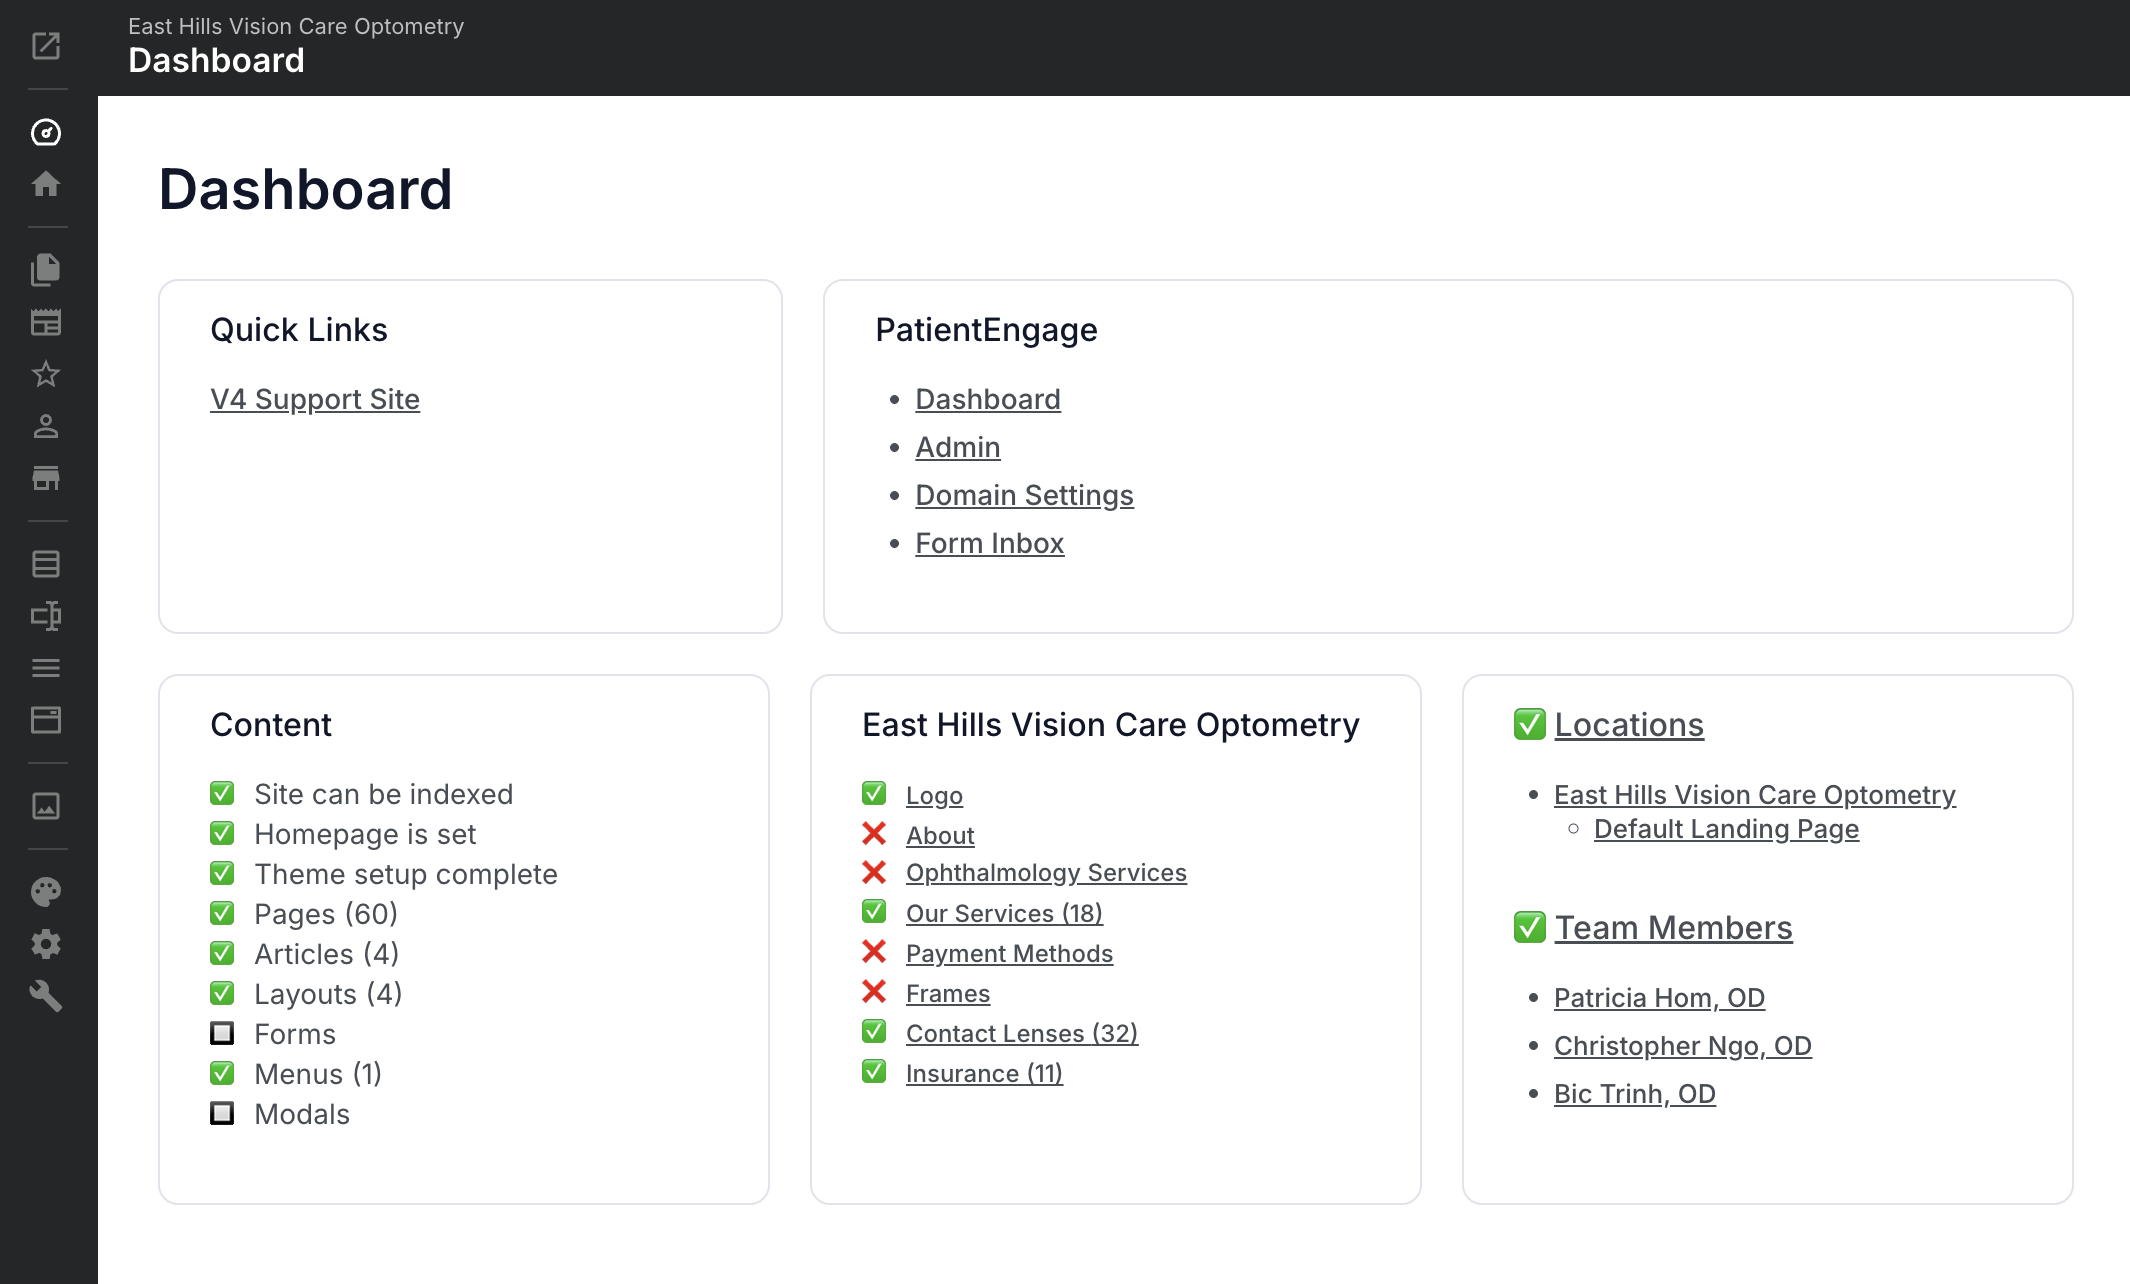
Task: Open the dashboard gauge icon in sidebar
Action: tap(46, 132)
